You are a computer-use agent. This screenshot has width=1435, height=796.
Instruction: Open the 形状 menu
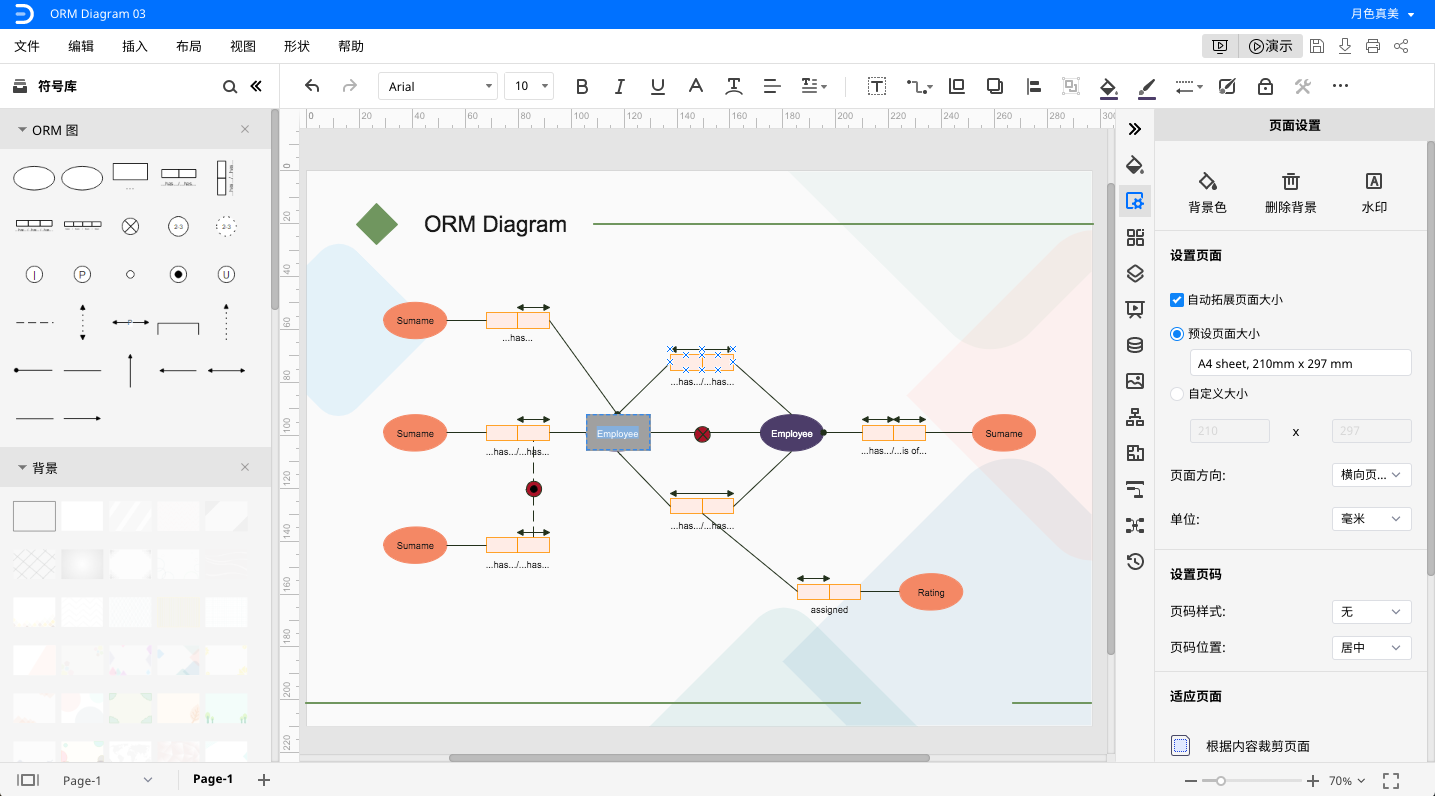(x=297, y=46)
